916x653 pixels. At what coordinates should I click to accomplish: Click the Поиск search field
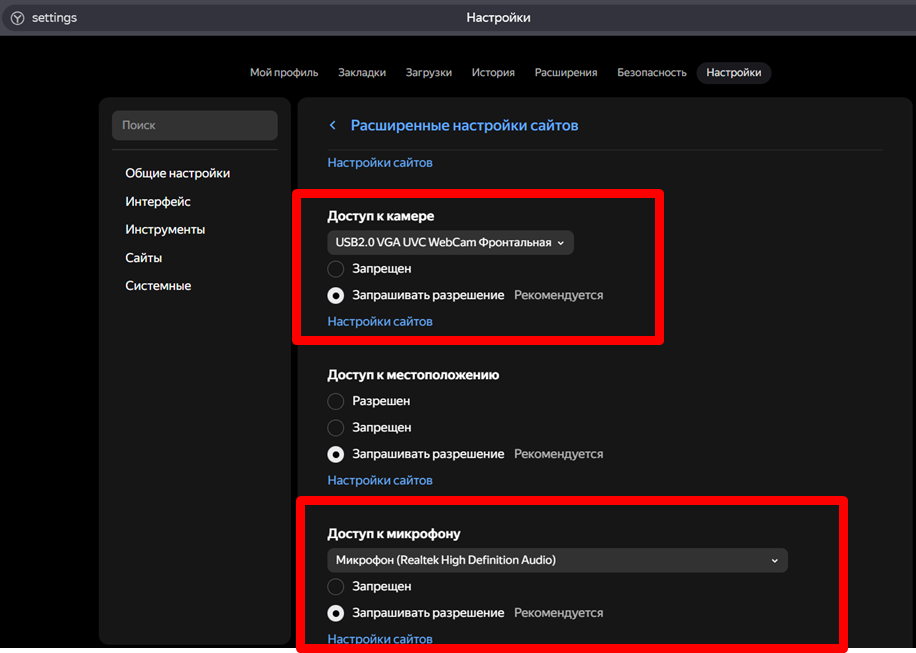pyautogui.click(x=195, y=126)
